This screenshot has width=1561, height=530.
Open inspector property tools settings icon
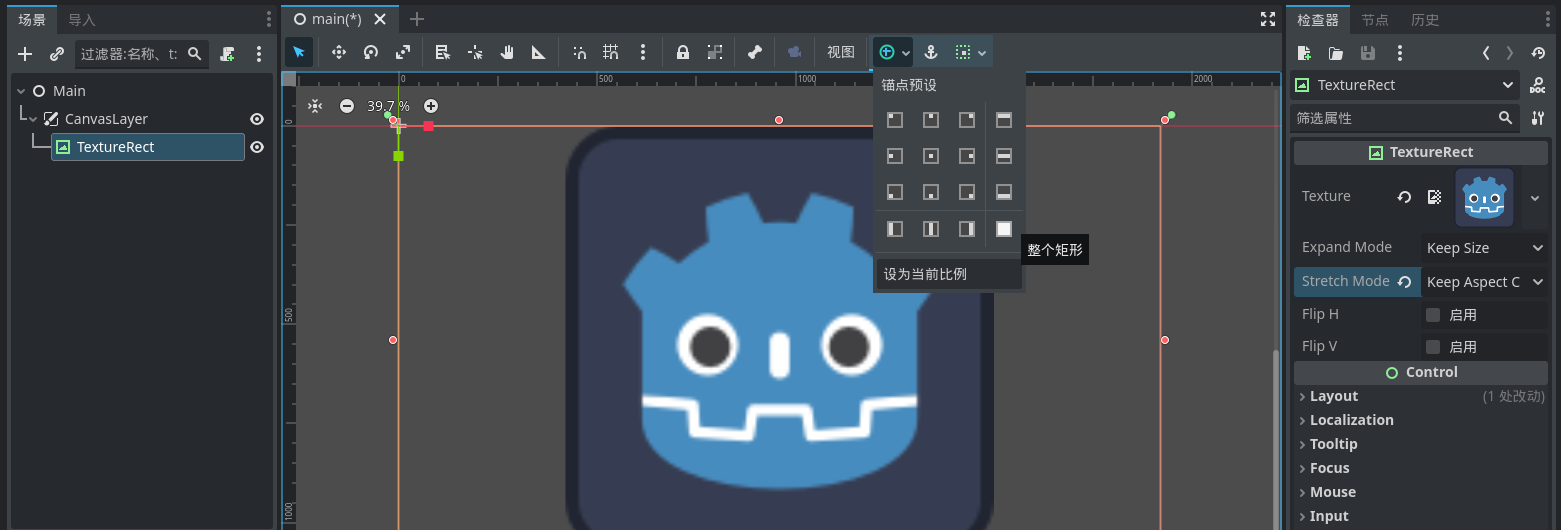(1538, 118)
